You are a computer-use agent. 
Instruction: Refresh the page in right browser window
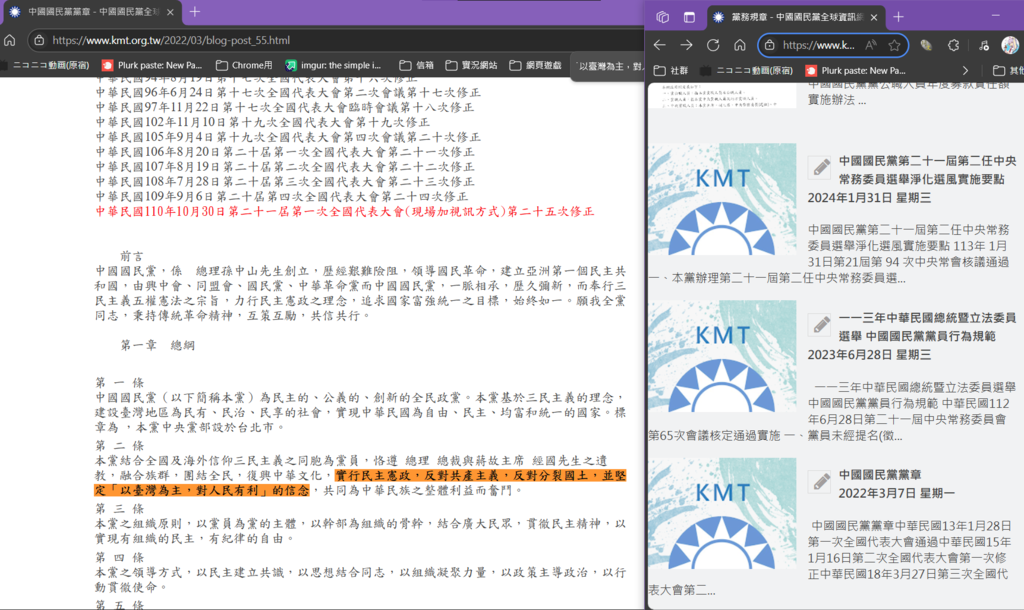pyautogui.click(x=713, y=45)
